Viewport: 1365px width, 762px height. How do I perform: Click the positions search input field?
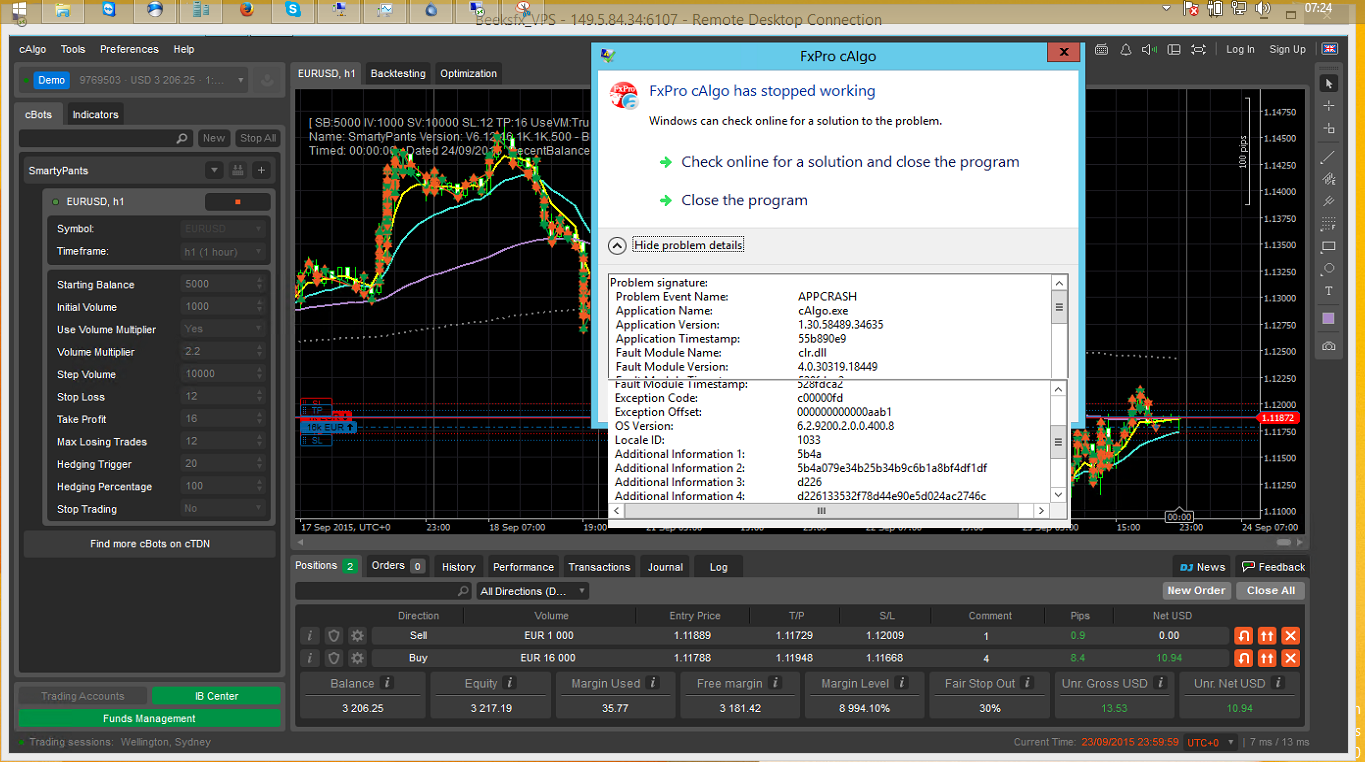[x=383, y=591]
